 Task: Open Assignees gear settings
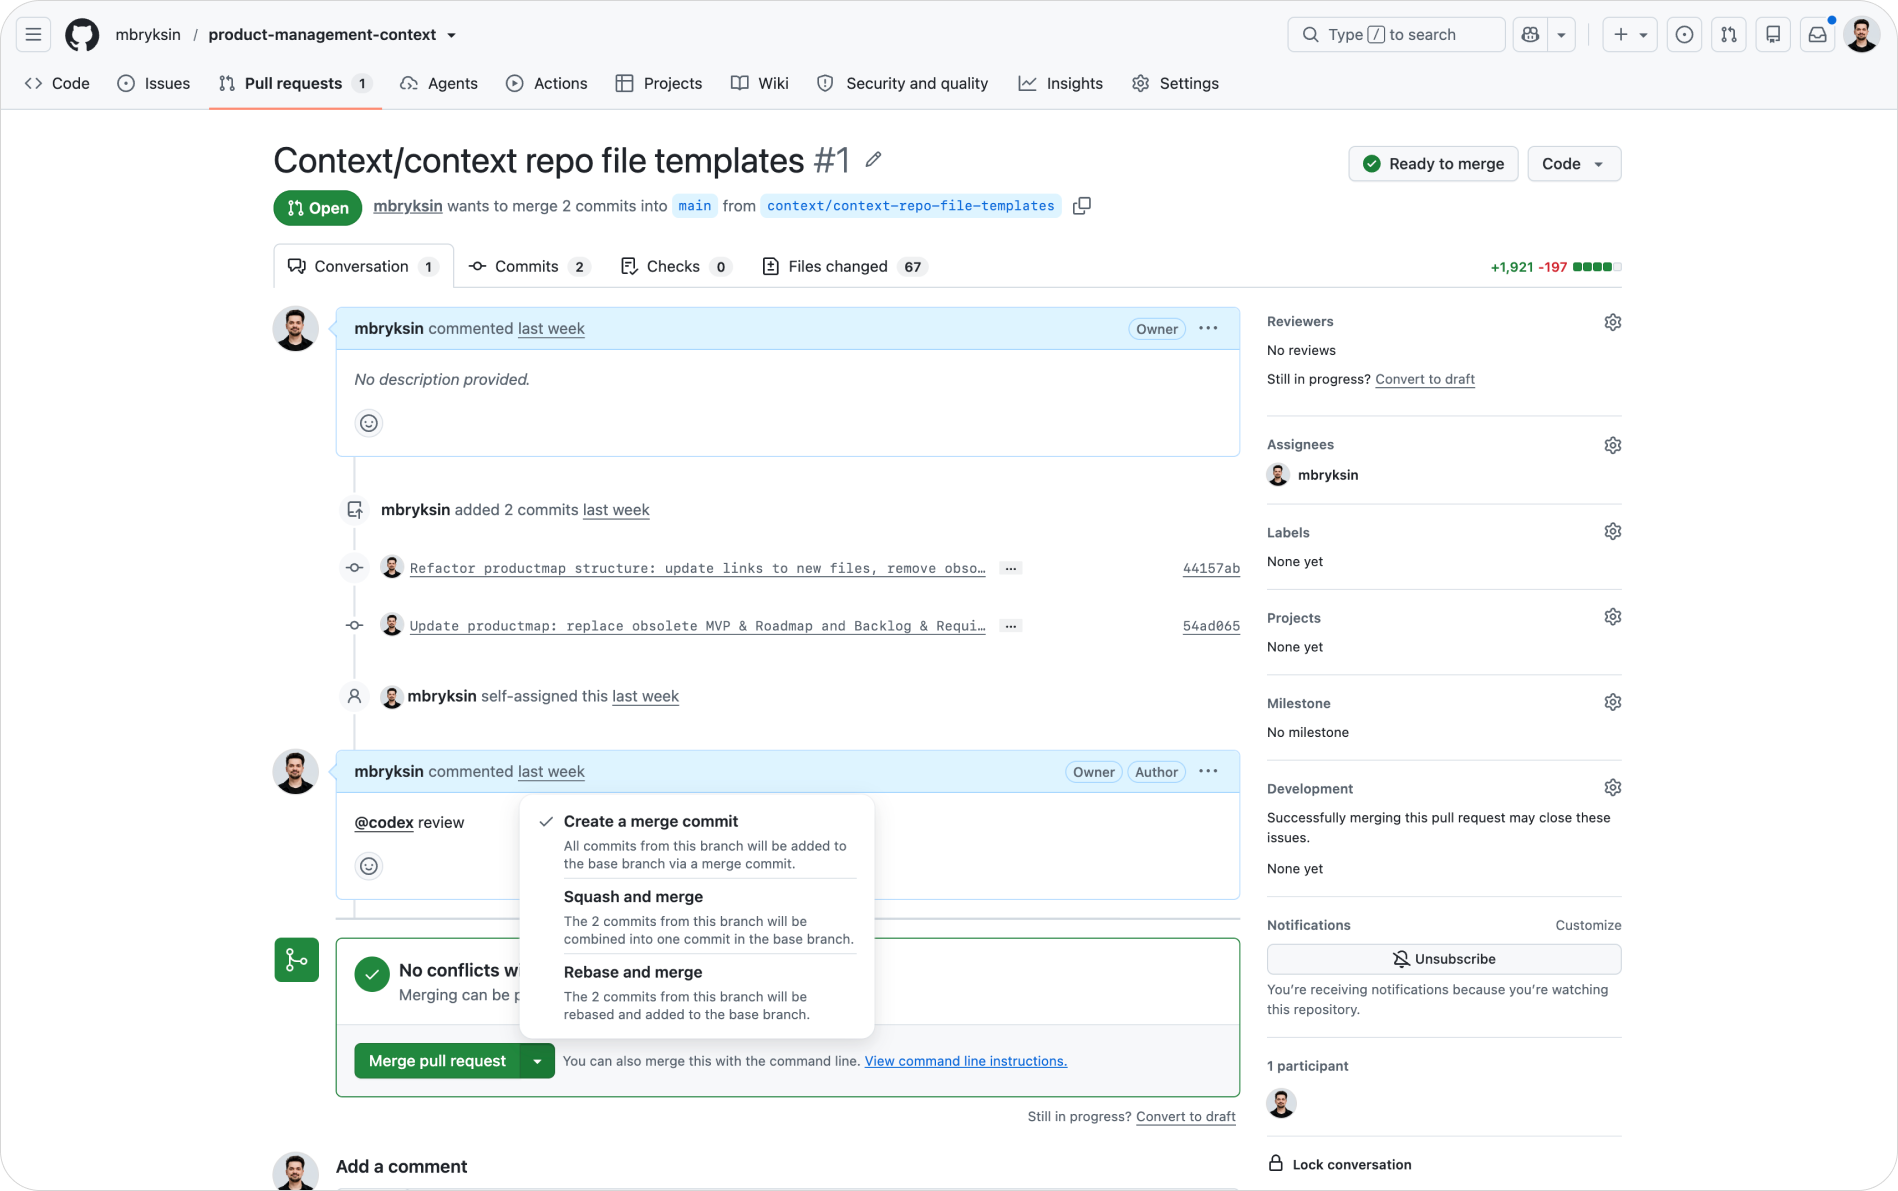tap(1612, 445)
